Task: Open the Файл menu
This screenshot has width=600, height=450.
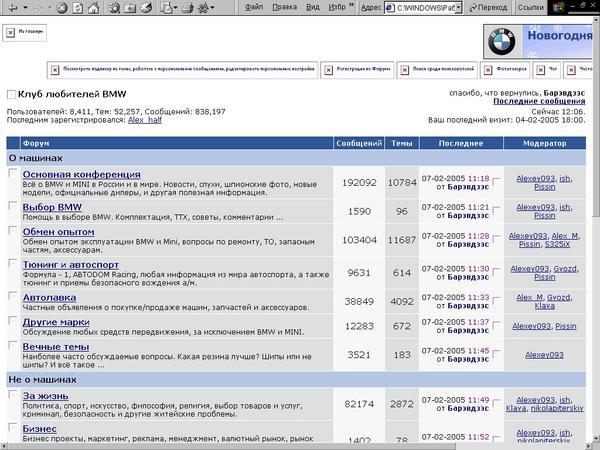Action: (x=254, y=7)
